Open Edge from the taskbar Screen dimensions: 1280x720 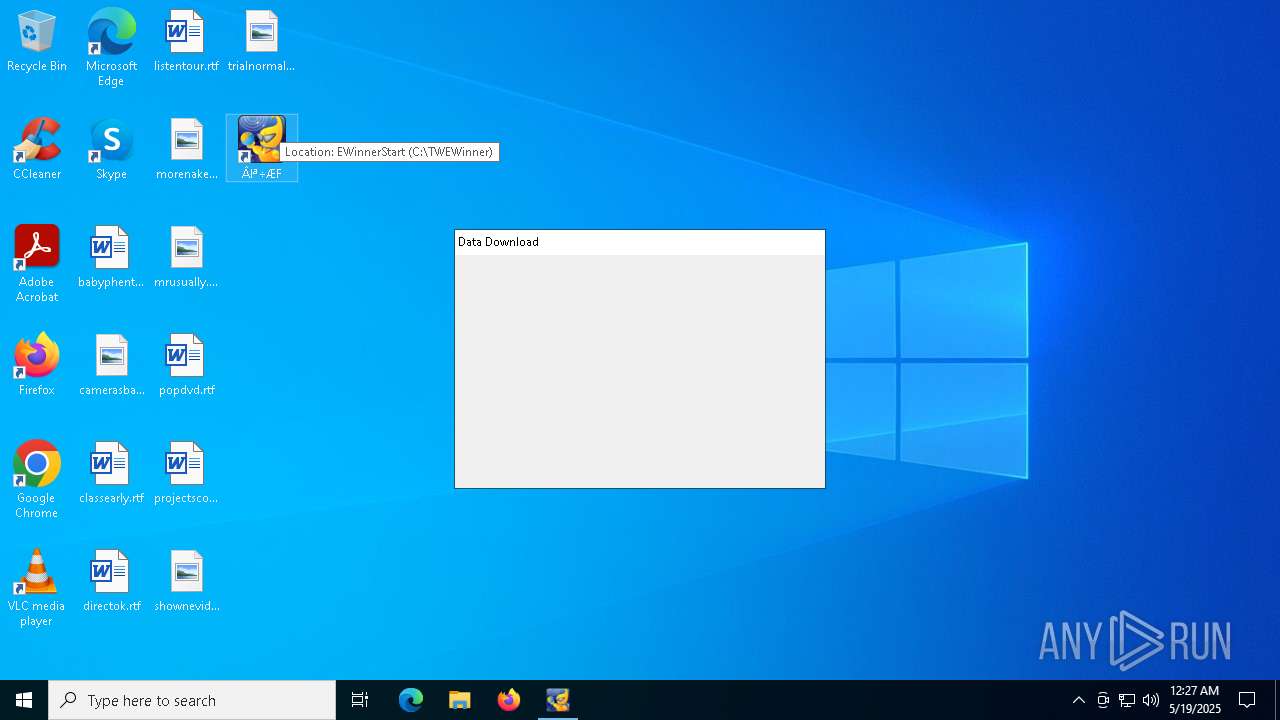[411, 700]
